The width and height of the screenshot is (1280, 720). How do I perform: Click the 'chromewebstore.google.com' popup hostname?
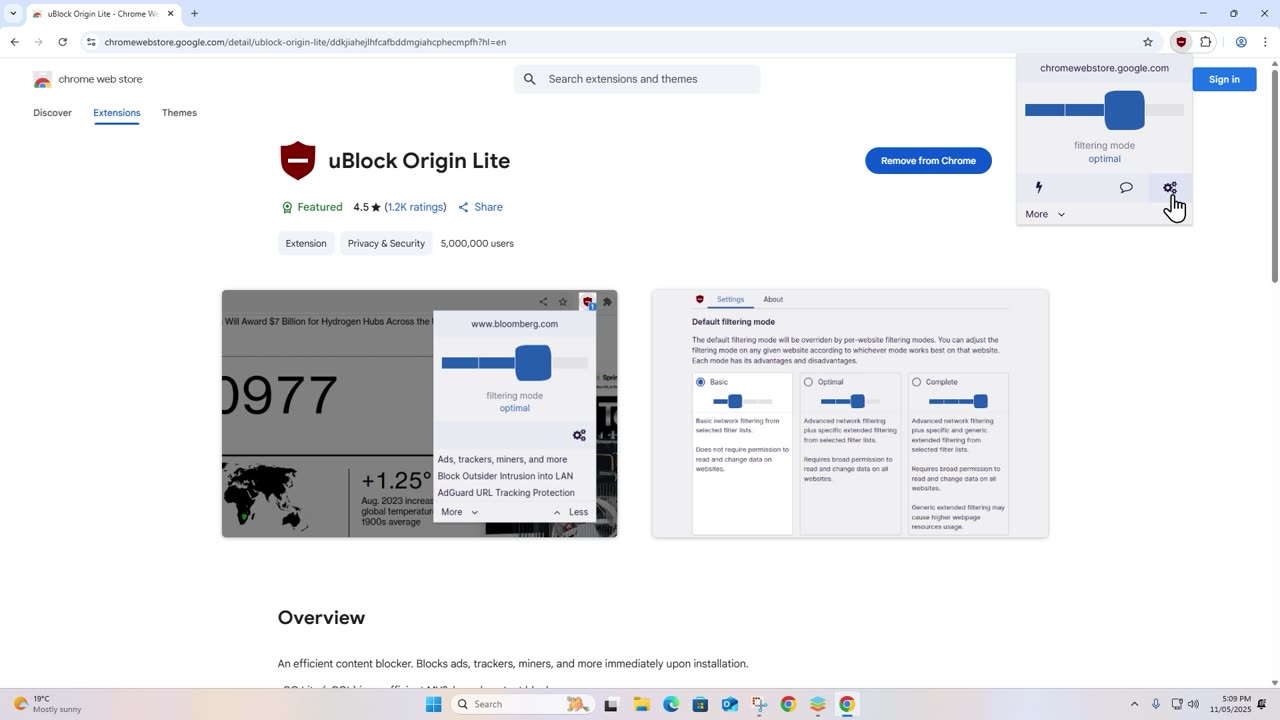[x=1104, y=68]
